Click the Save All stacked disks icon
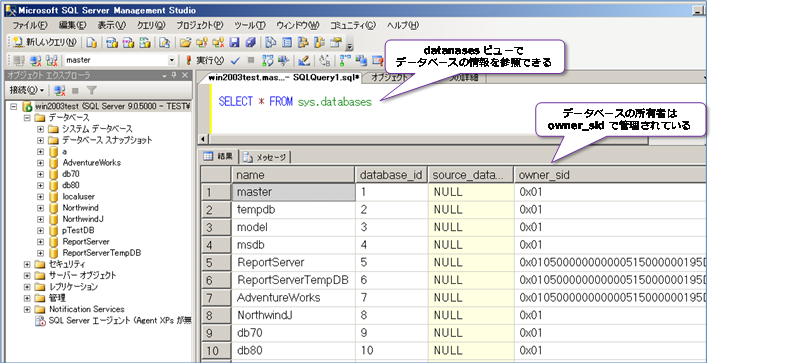Screen dimensions: 800x364 pyautogui.click(x=250, y=42)
